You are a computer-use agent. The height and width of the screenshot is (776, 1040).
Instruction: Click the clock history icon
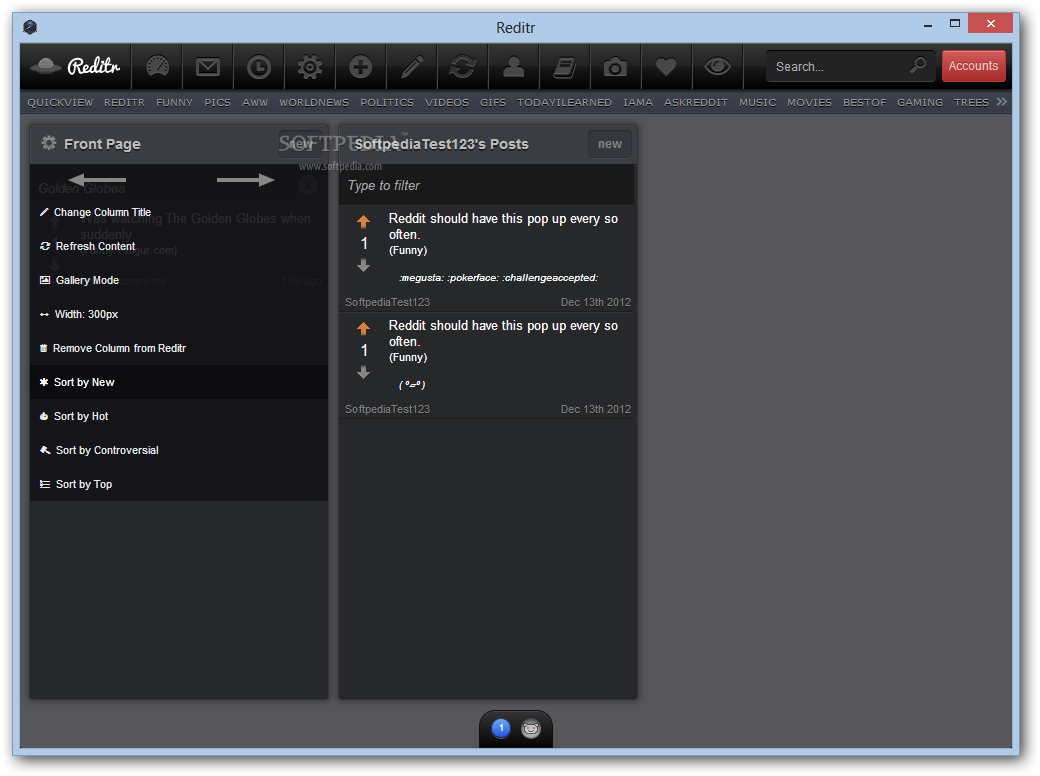click(259, 67)
